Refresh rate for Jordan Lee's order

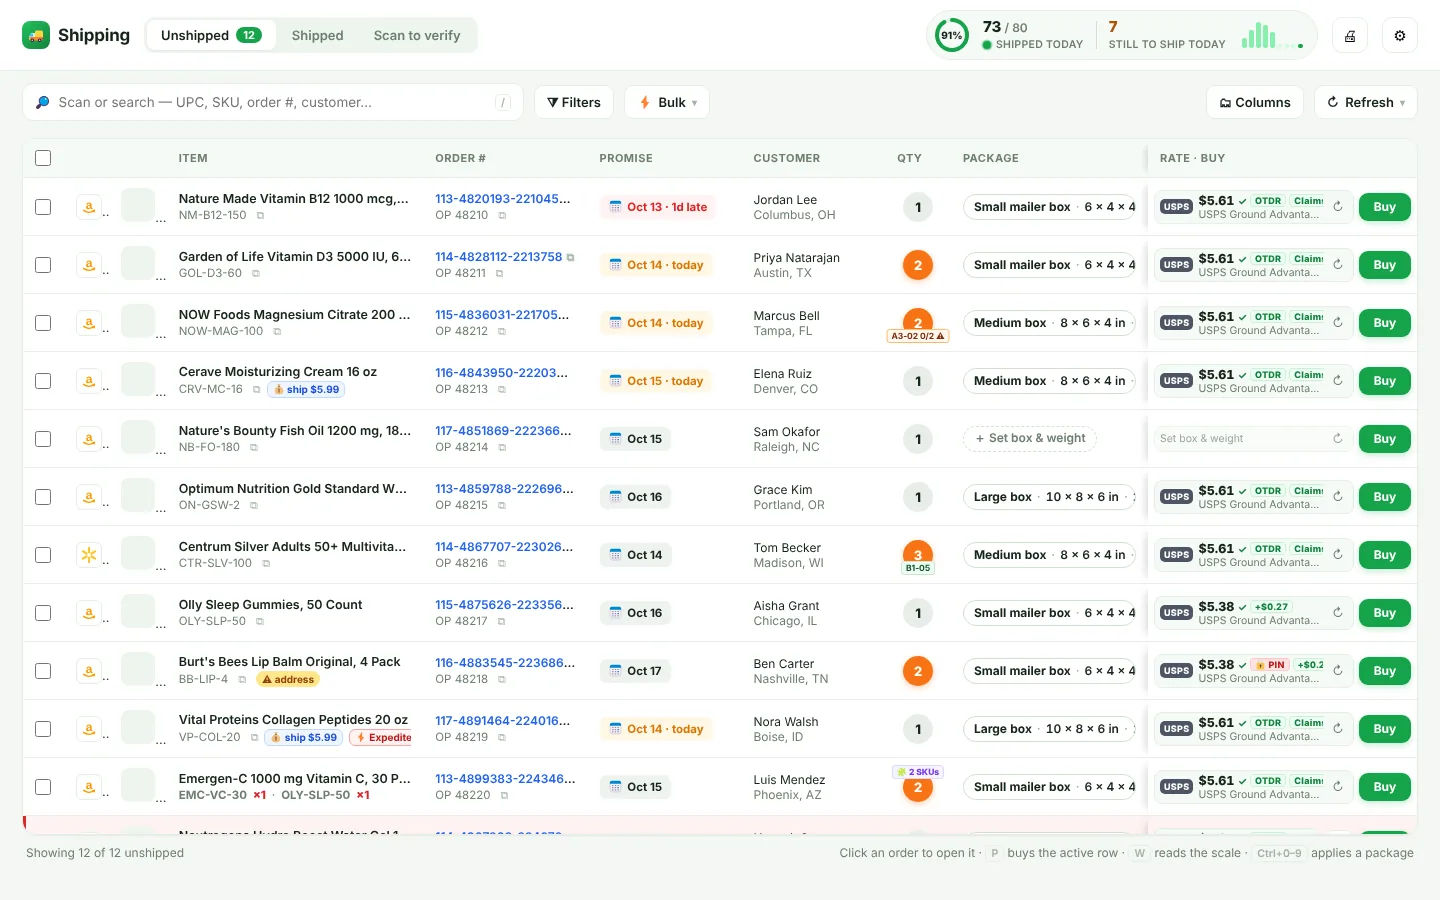click(x=1338, y=207)
